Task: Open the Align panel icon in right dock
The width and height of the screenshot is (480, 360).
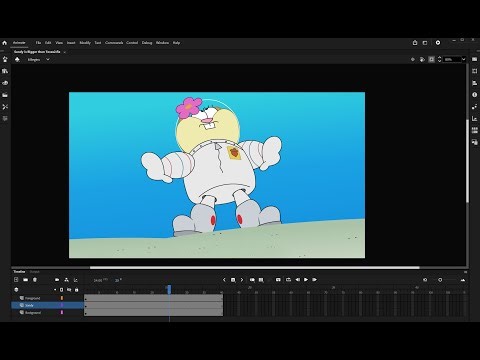Action: (x=475, y=83)
